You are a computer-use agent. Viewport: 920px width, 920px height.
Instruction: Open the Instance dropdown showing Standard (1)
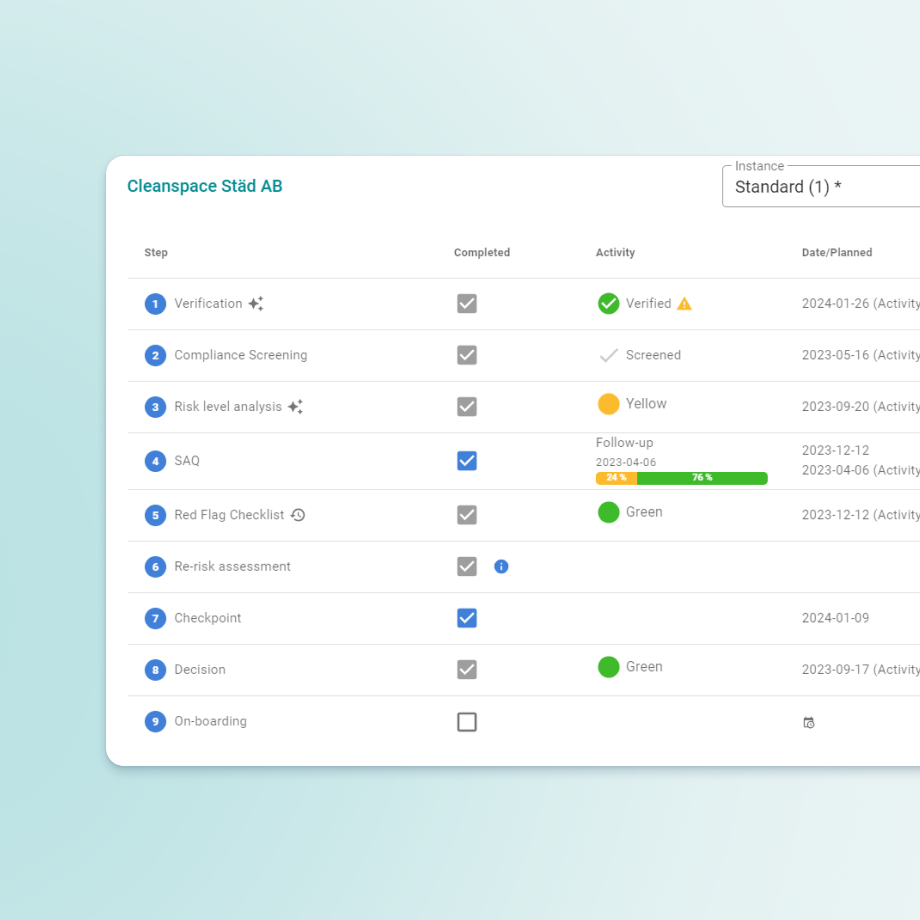pyautogui.click(x=821, y=186)
